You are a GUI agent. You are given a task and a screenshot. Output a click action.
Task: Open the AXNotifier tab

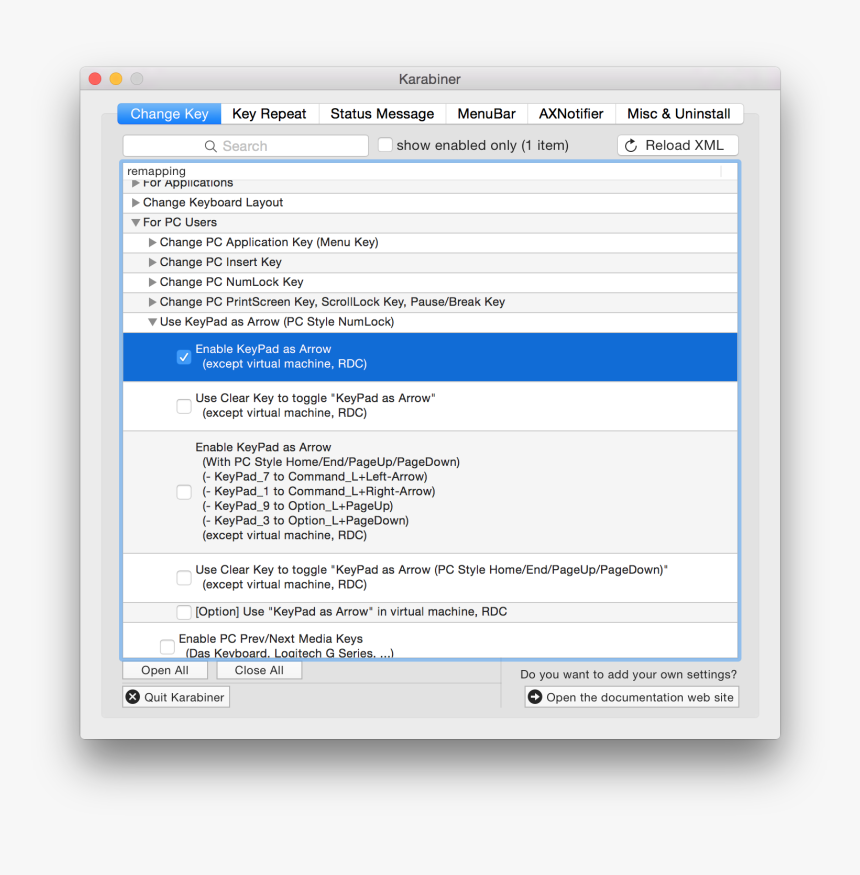pos(571,114)
